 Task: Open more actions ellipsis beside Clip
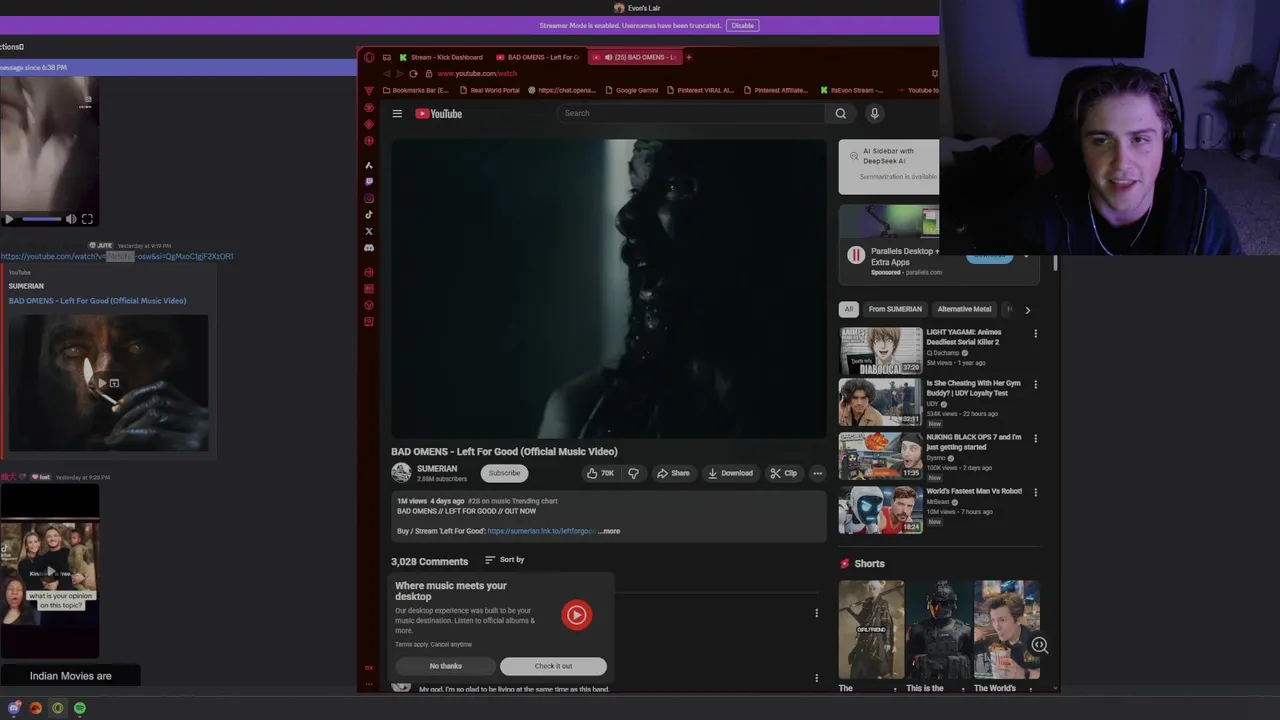(817, 473)
